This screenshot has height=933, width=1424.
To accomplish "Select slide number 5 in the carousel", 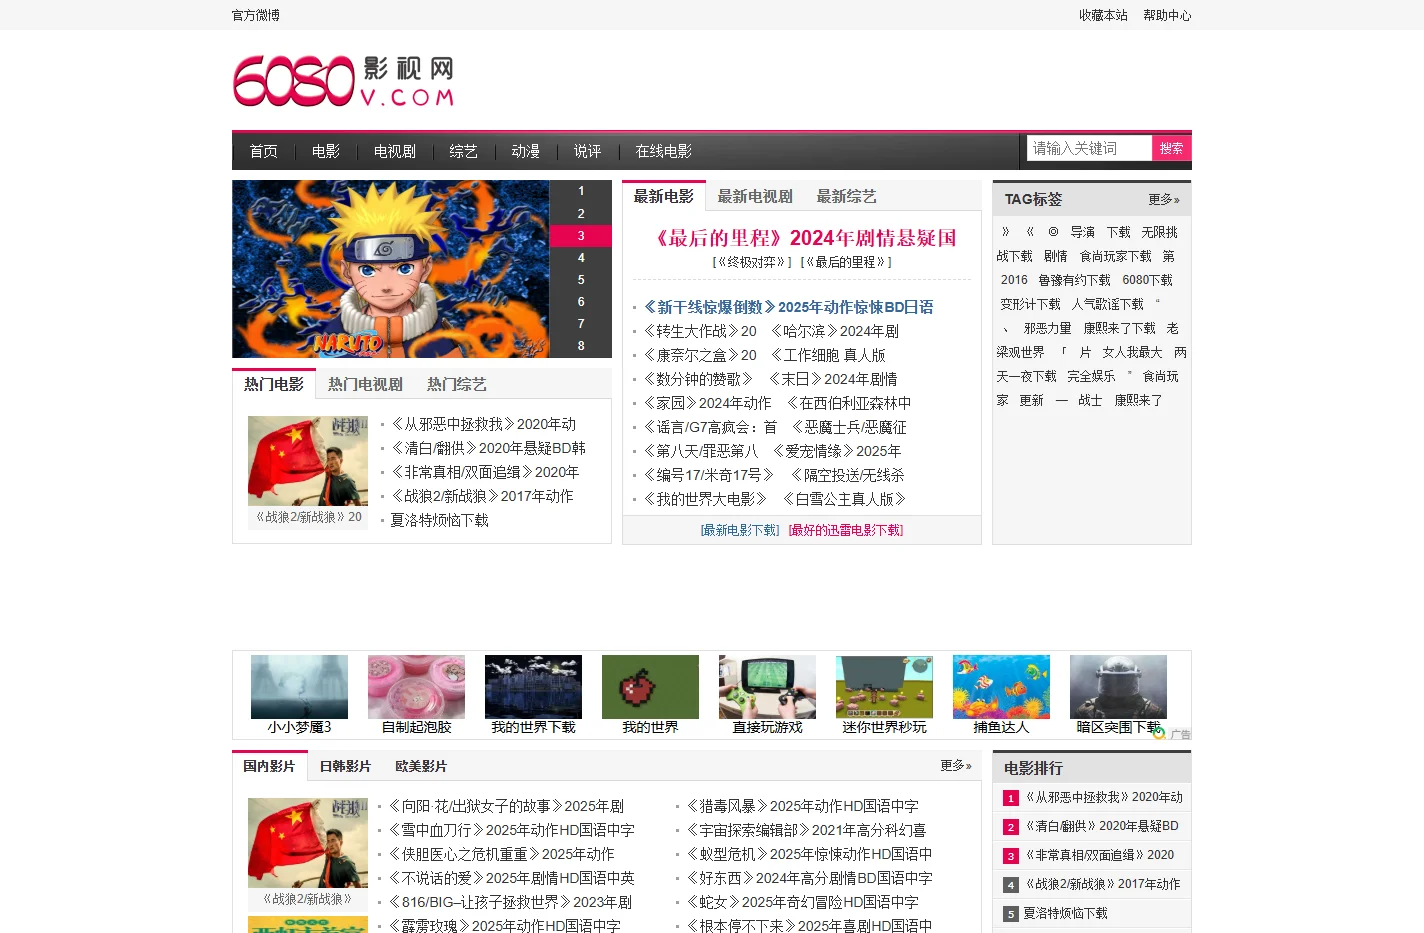I will (581, 279).
